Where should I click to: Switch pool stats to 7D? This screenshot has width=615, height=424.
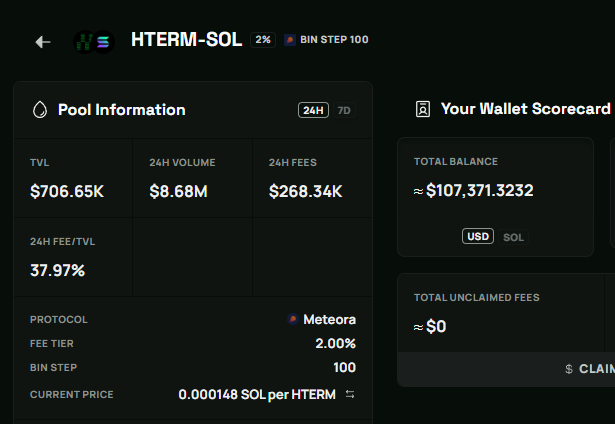(344, 110)
